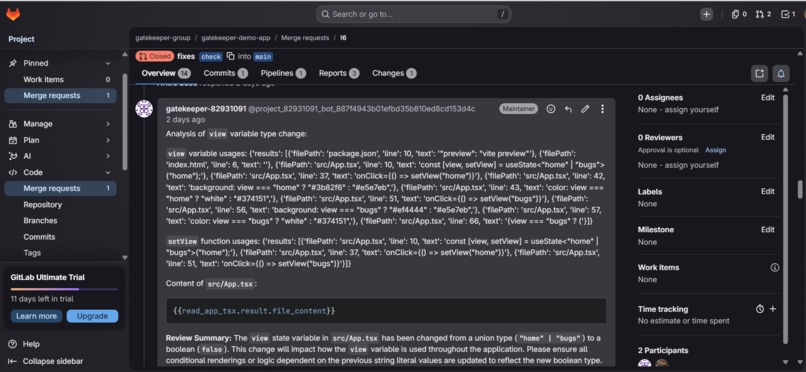Edit Labels

pyautogui.click(x=767, y=191)
